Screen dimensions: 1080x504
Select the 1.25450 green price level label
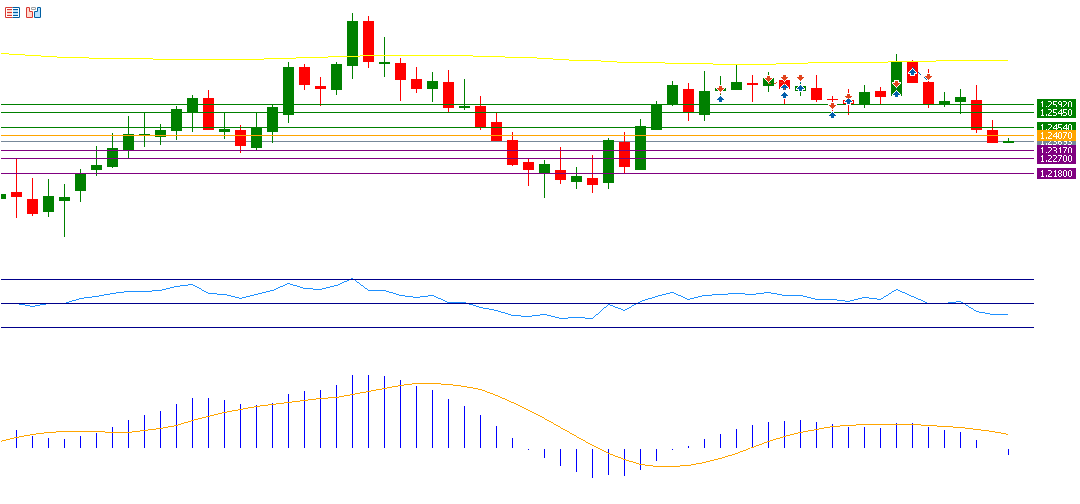(1056, 113)
